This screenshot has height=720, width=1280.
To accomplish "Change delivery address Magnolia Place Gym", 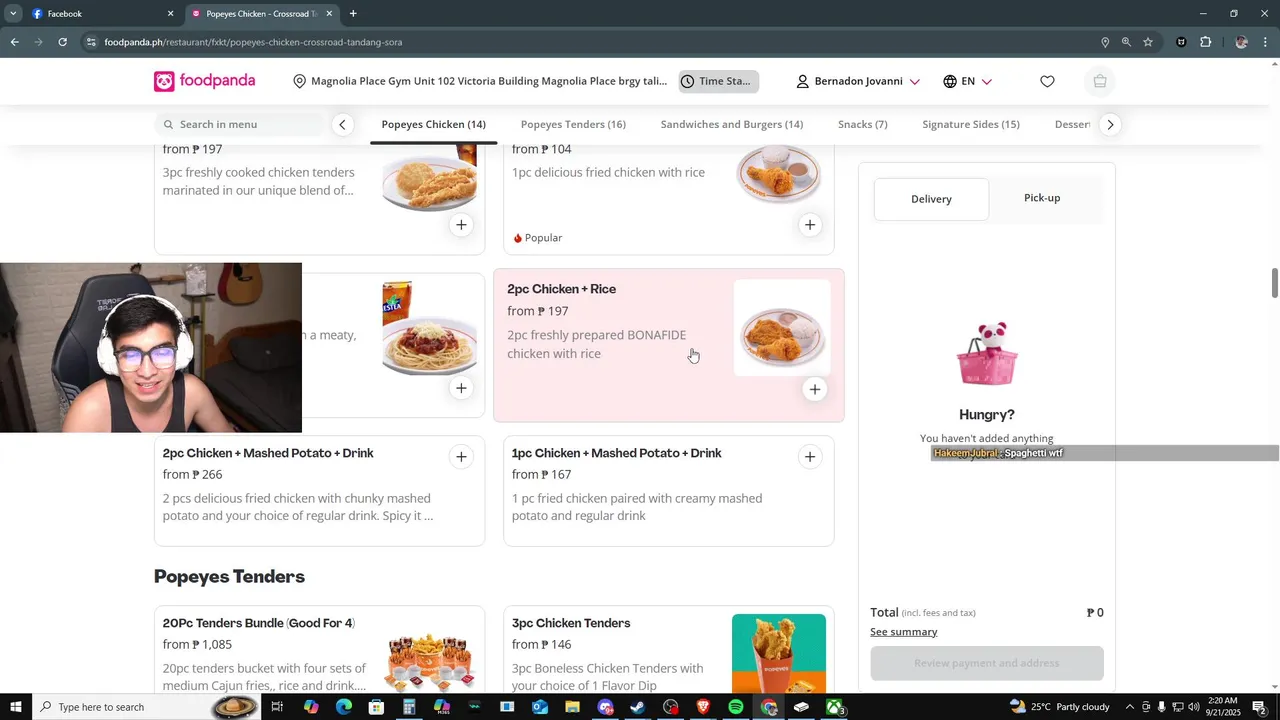I will point(480,81).
